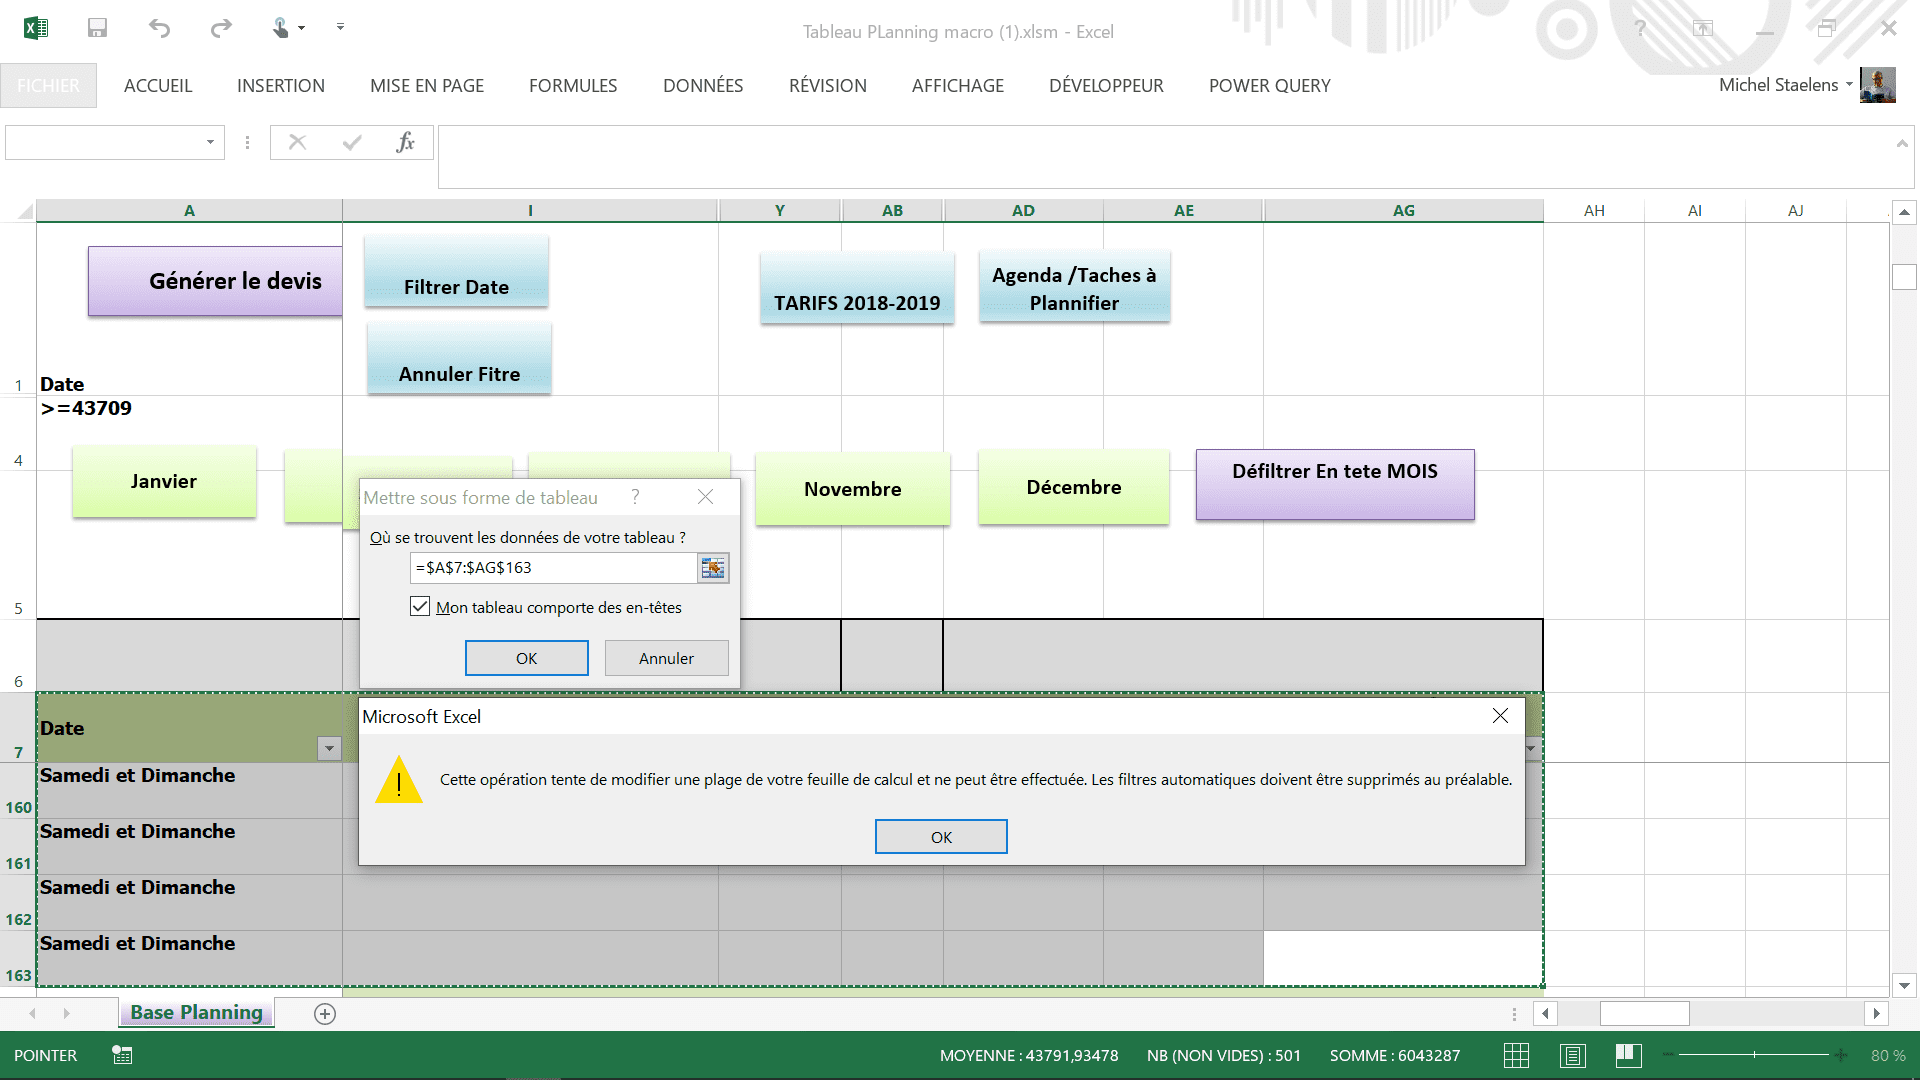Click the table data range input field
Screen dimensions: 1920x1080
tap(553, 568)
